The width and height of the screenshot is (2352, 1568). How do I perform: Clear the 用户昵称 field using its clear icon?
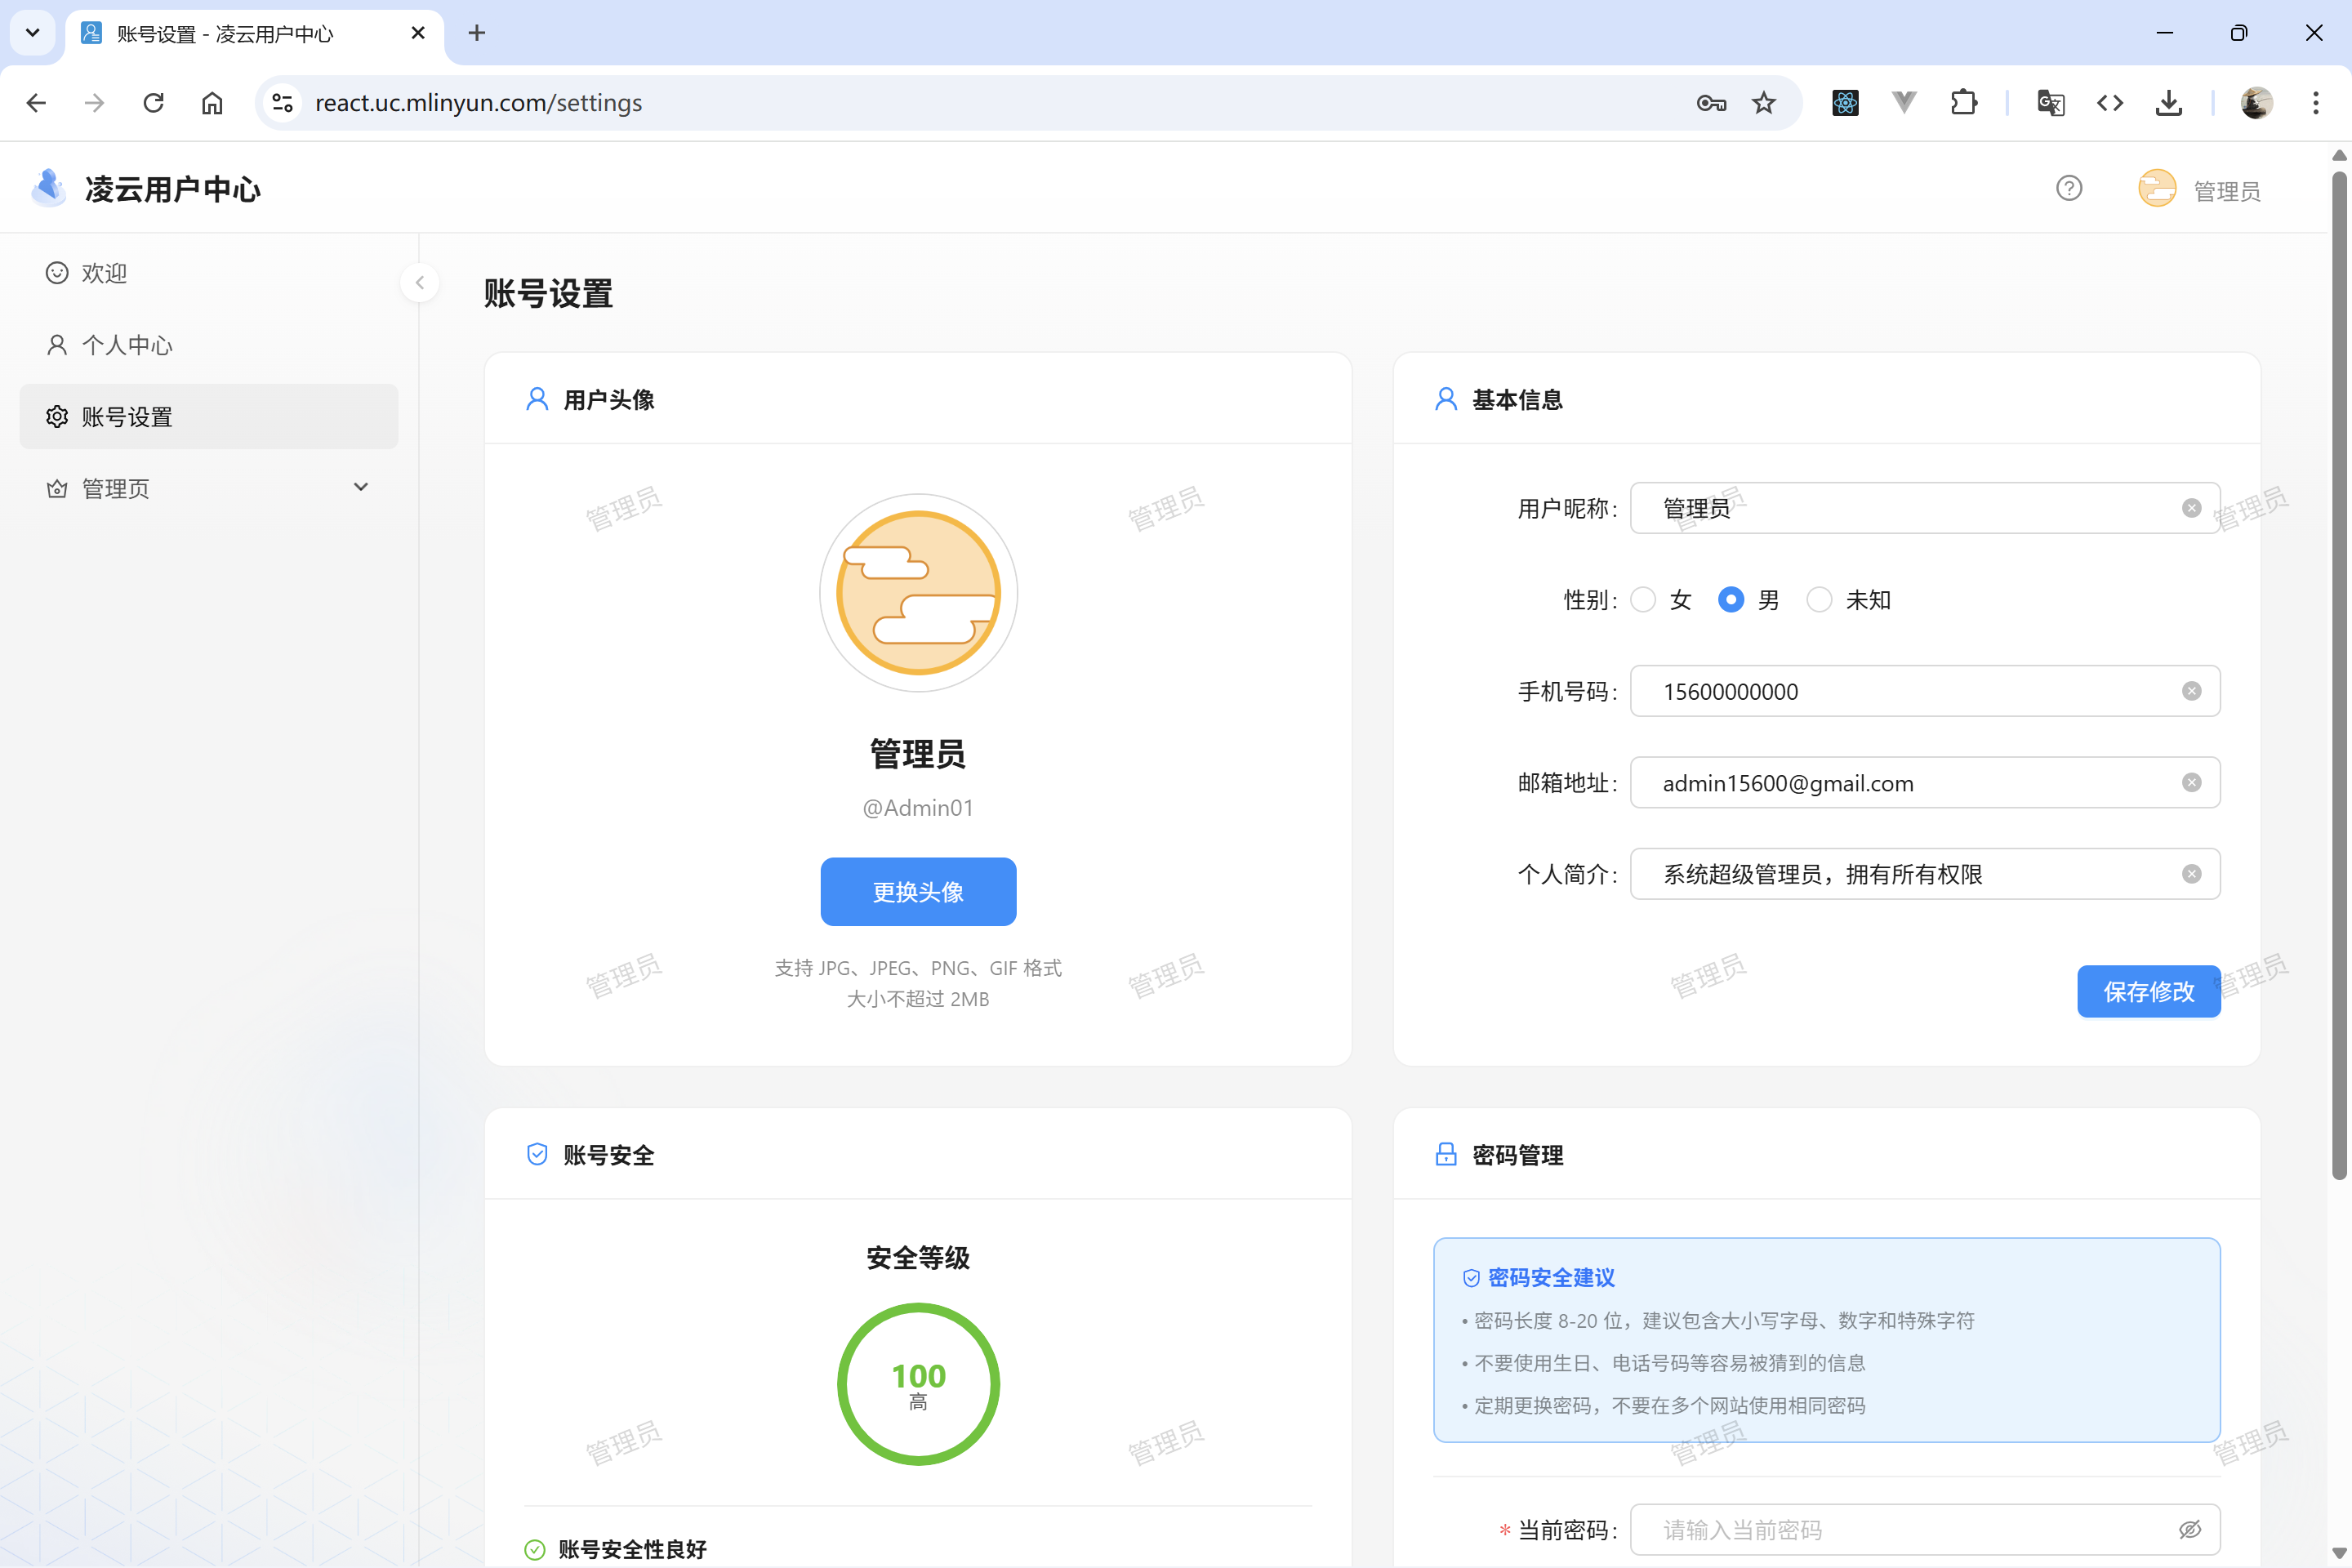2192,507
